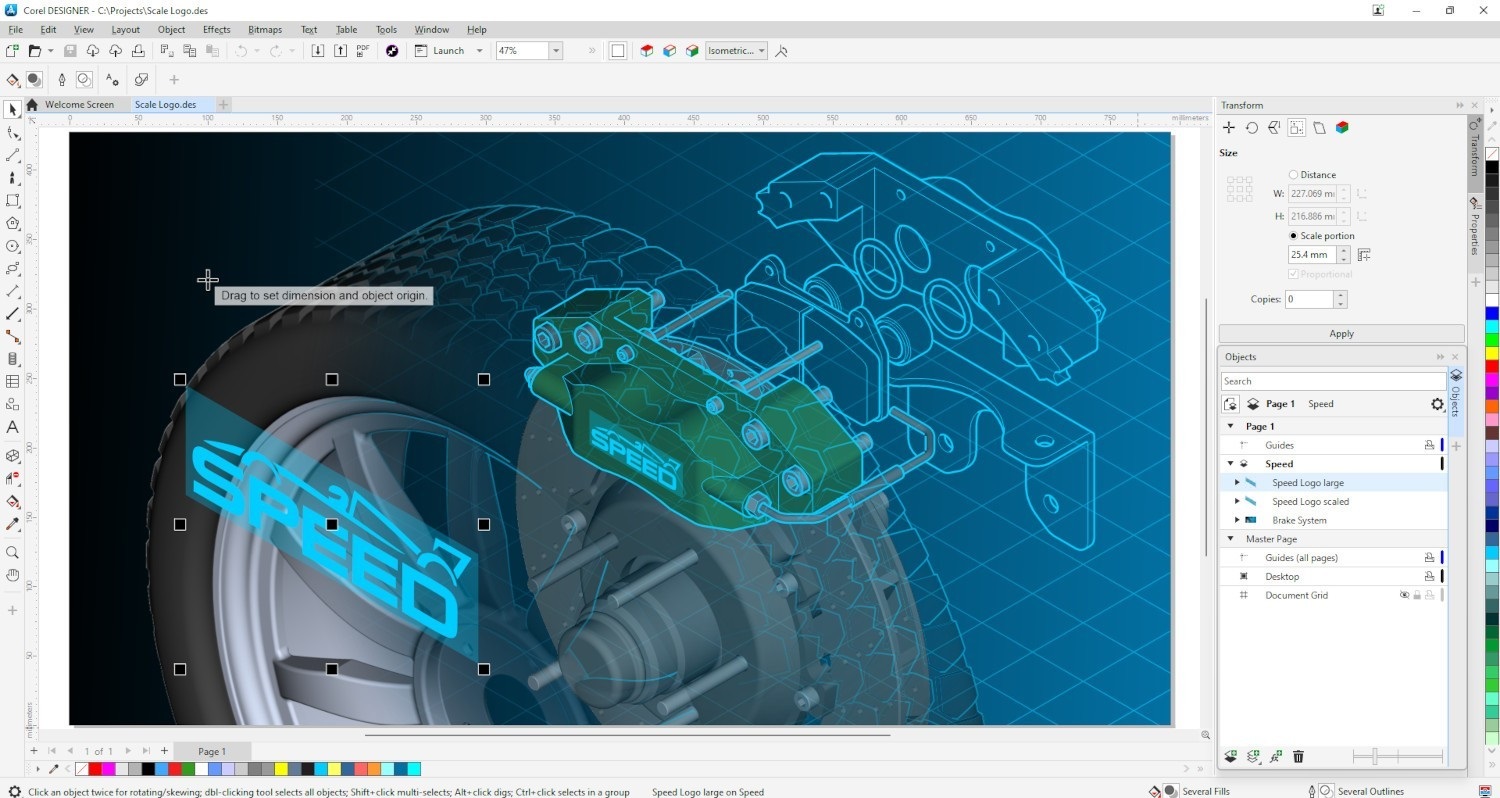Click the Search field in Objects panel
This screenshot has height=798, width=1500.
point(1333,381)
